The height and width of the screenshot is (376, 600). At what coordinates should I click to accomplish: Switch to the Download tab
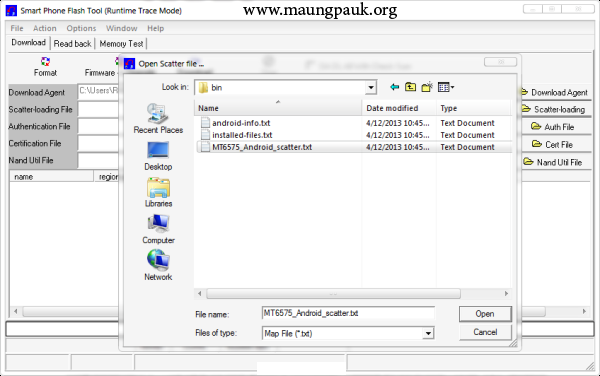point(29,42)
